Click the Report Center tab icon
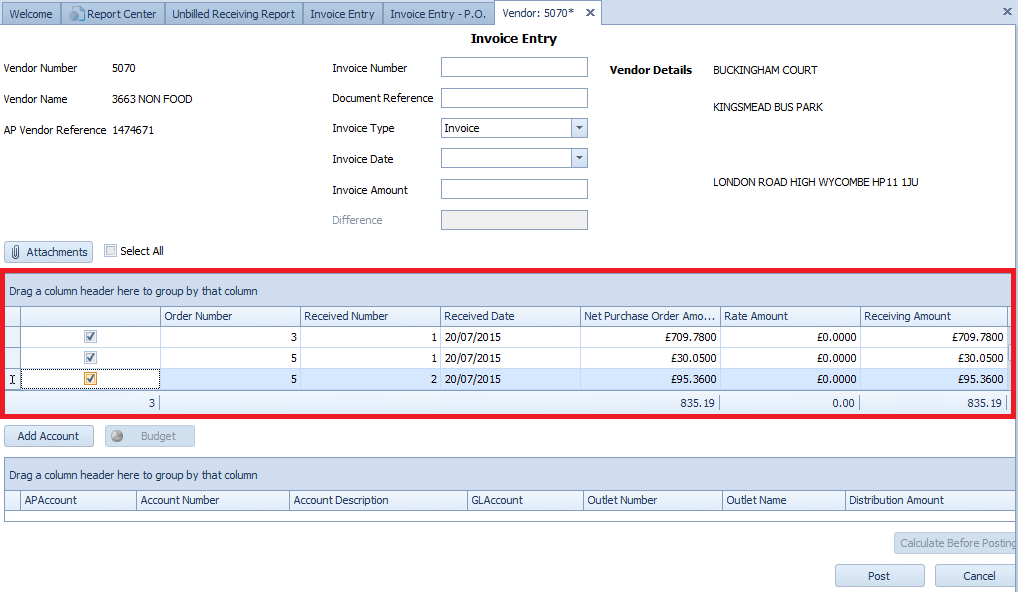Image resolution: width=1018 pixels, height=592 pixels. pos(76,14)
